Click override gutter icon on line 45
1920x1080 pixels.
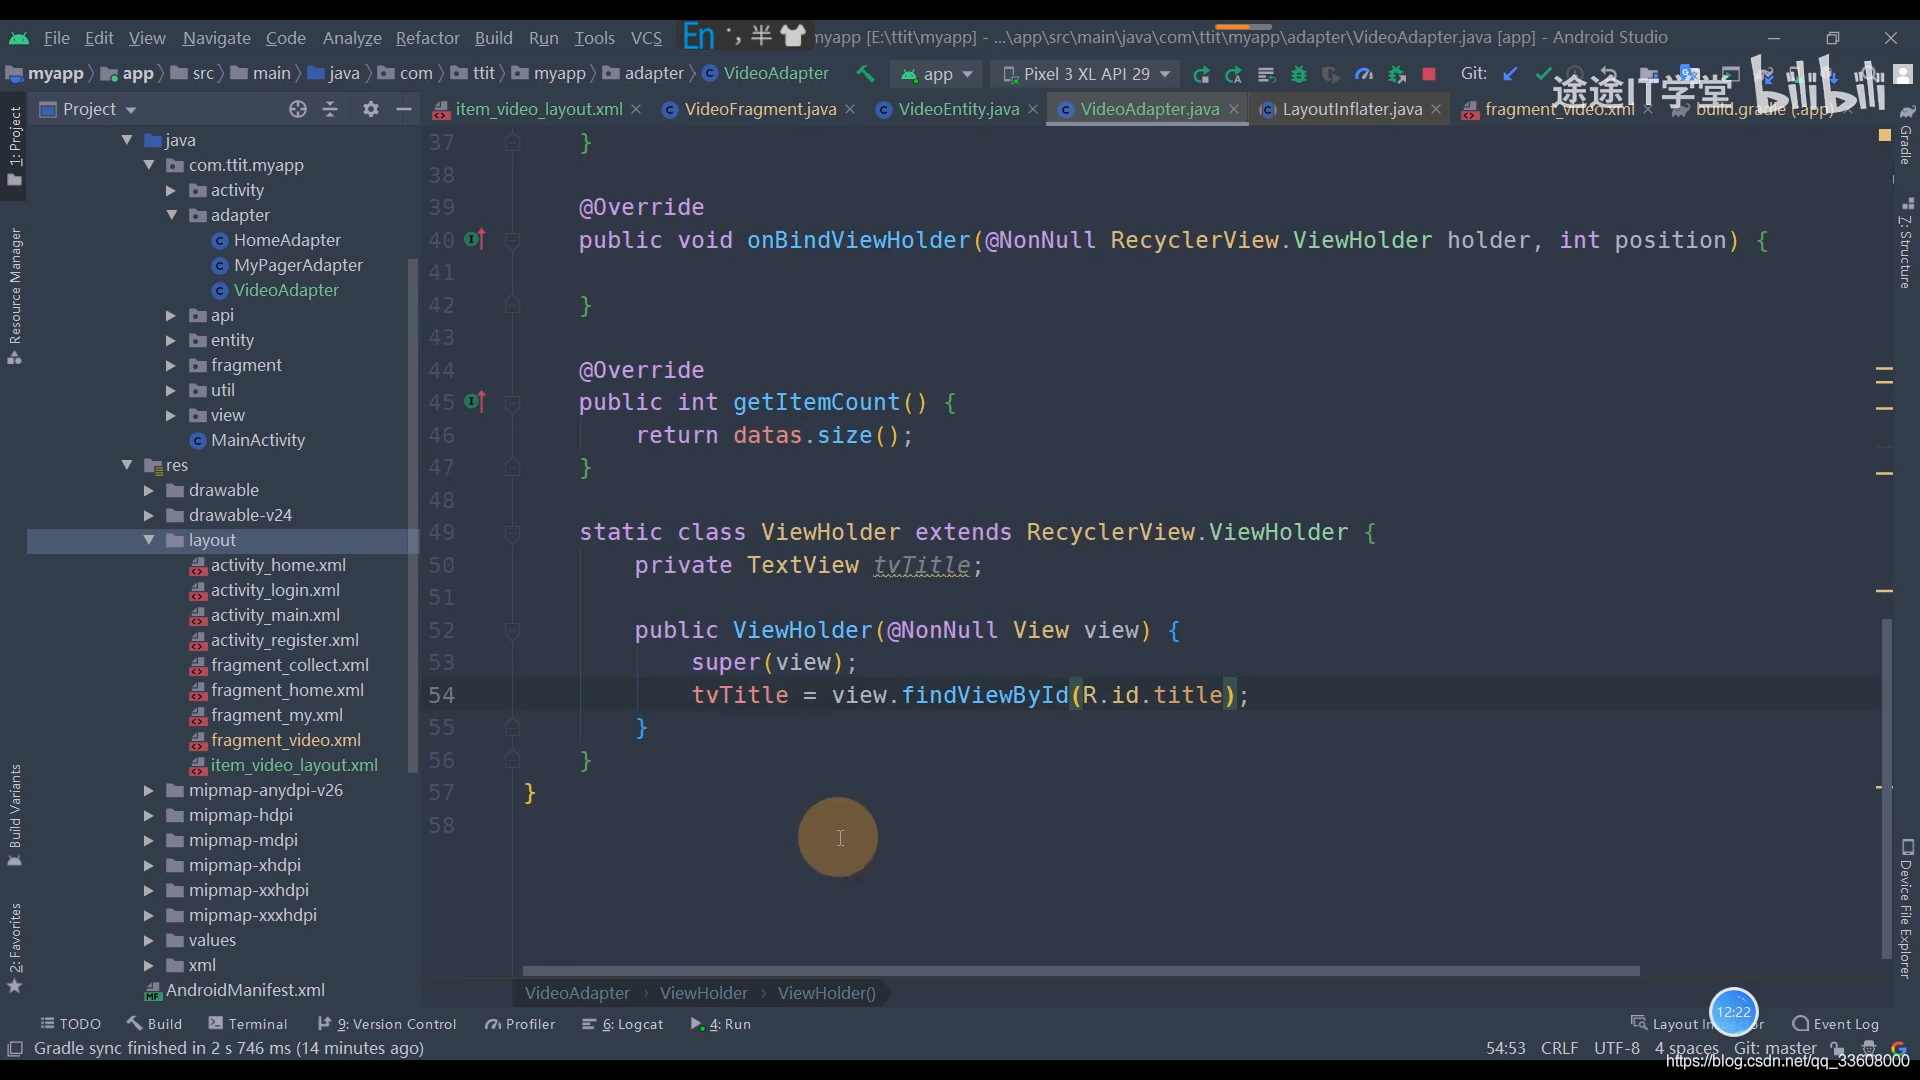[475, 402]
